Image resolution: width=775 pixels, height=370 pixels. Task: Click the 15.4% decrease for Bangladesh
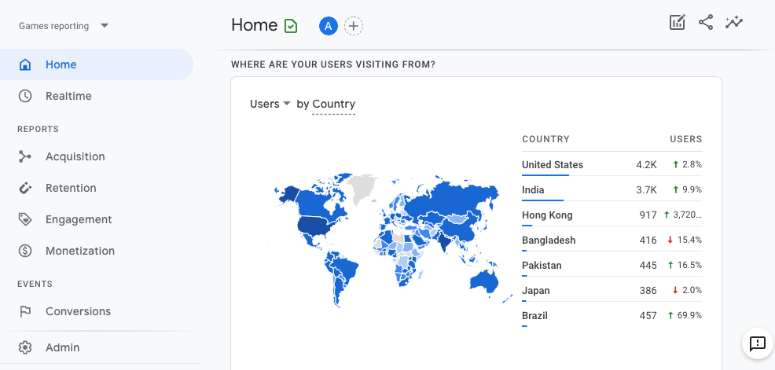click(685, 240)
